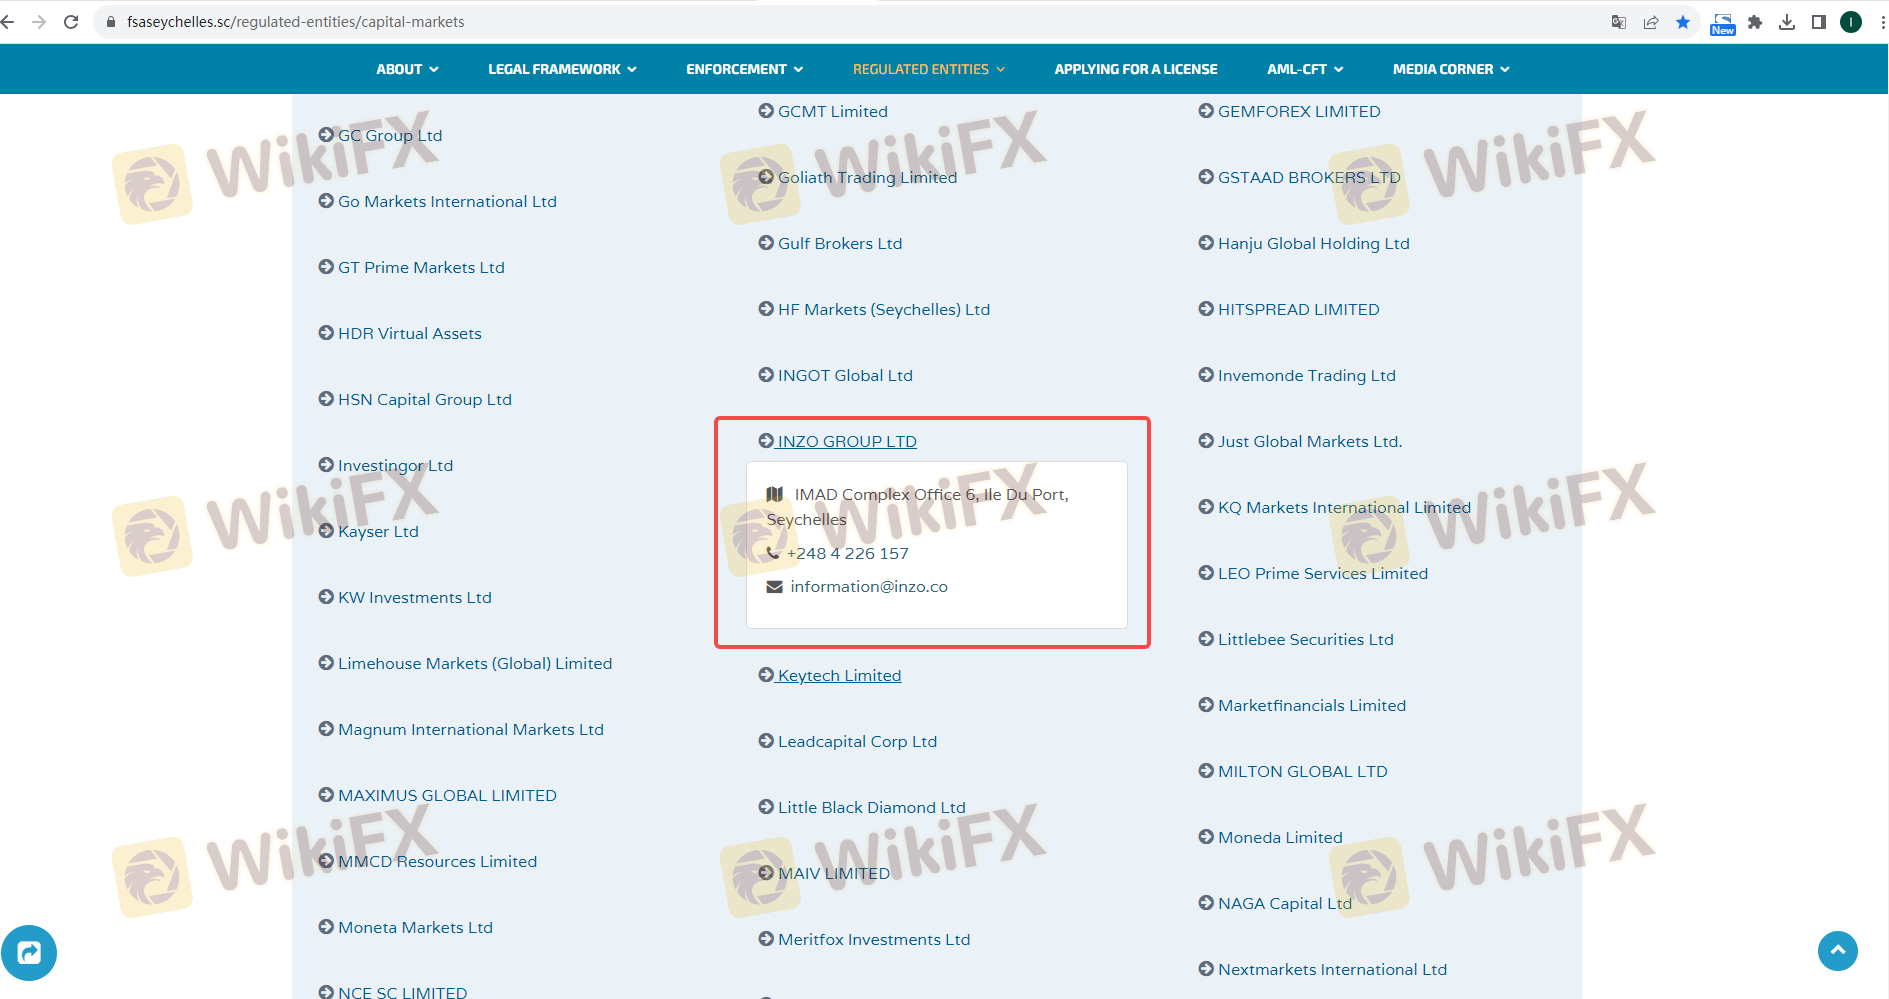This screenshot has height=999, width=1889.
Task: Expand Limehouse Markets (Global) Limited
Action: click(x=475, y=663)
